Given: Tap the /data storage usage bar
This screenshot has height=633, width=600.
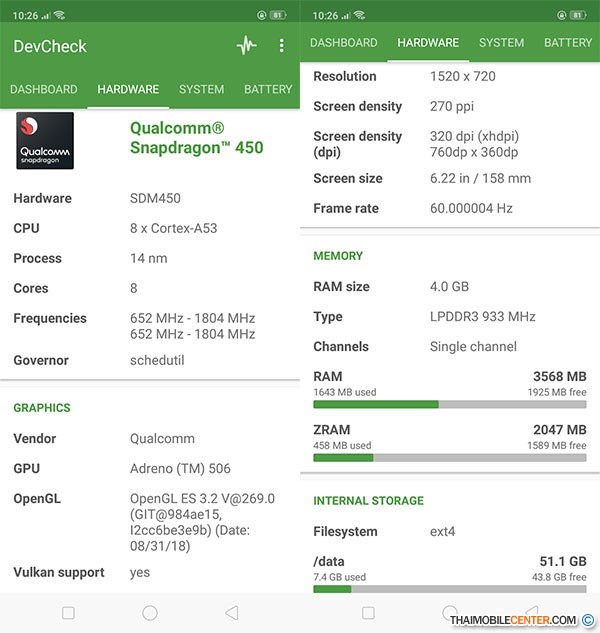Looking at the screenshot, I should tap(450, 589).
